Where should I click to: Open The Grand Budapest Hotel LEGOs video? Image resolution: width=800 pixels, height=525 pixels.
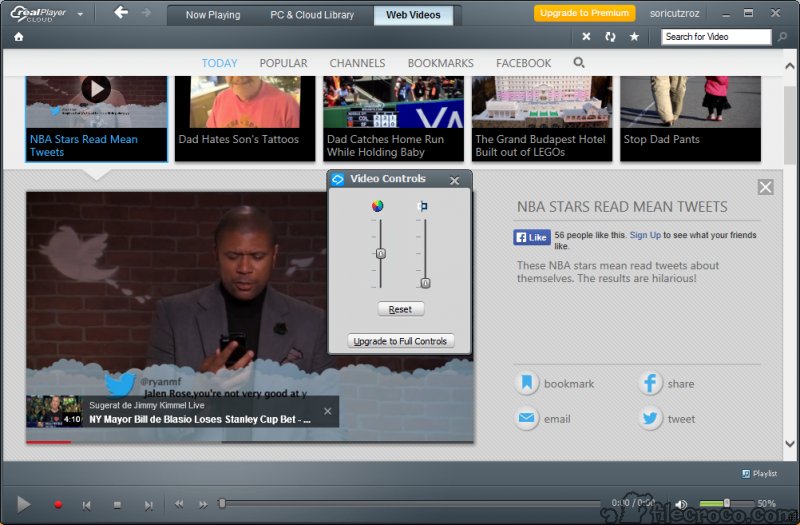click(x=542, y=118)
